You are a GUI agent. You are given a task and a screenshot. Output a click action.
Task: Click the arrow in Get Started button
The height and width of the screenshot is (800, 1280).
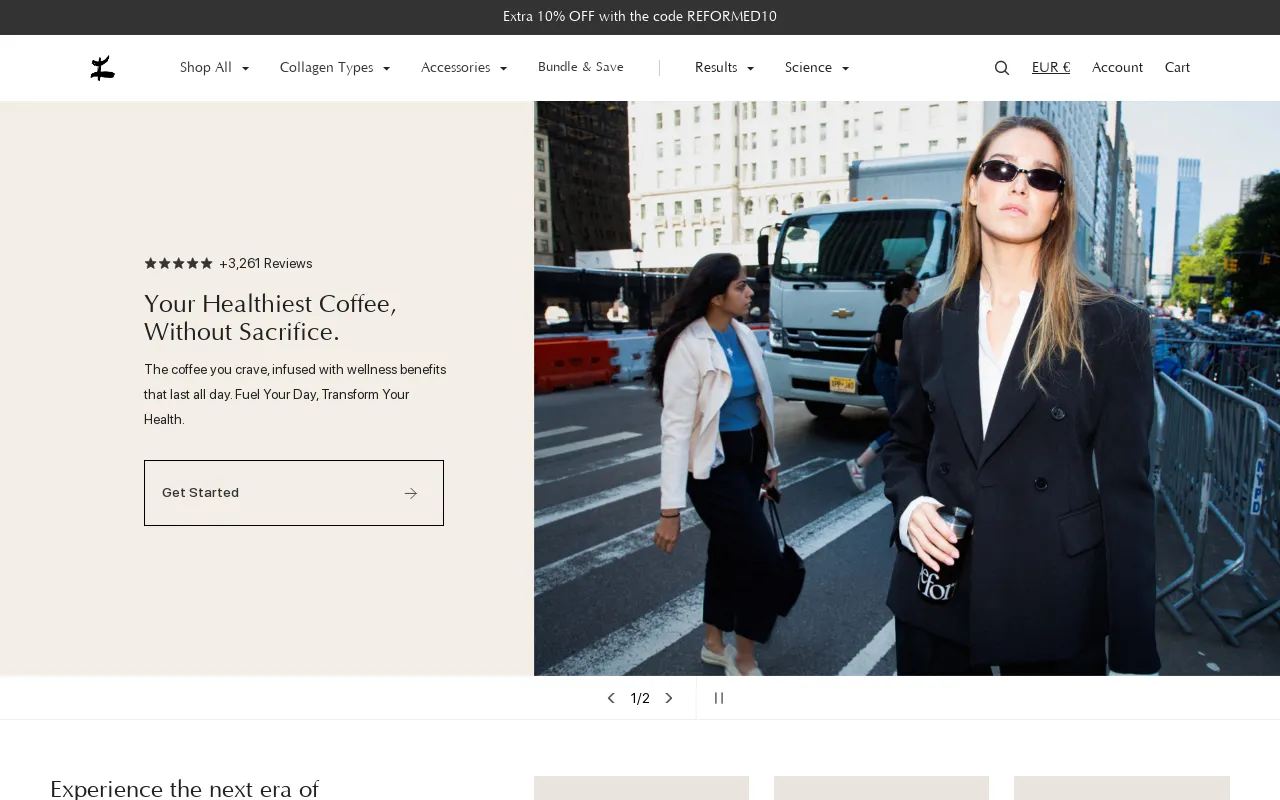(x=411, y=493)
